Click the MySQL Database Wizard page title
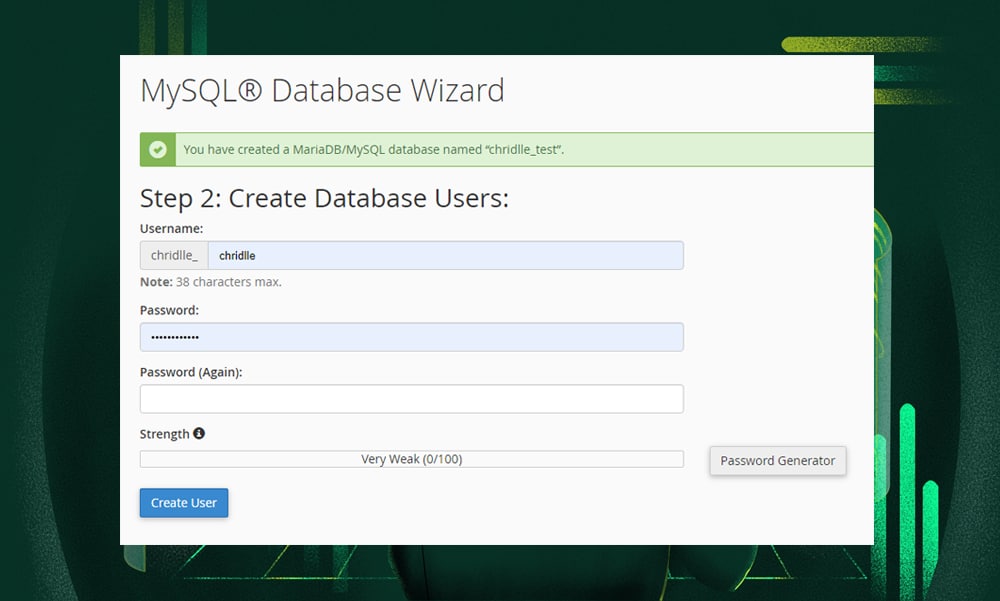The image size is (1000, 601). point(321,90)
